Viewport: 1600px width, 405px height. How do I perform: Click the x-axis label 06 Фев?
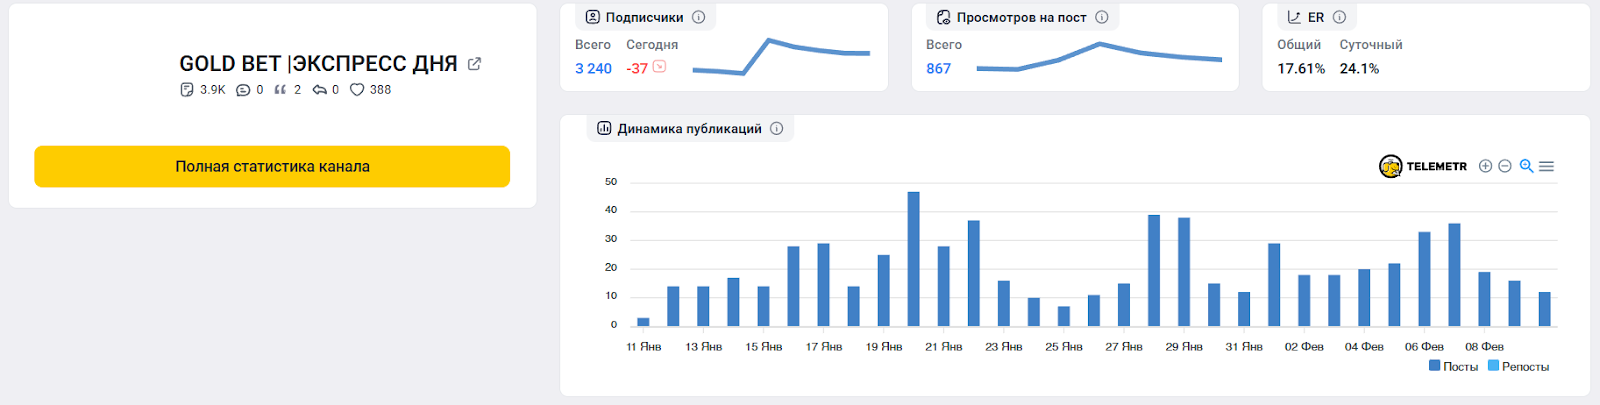coord(1424,347)
